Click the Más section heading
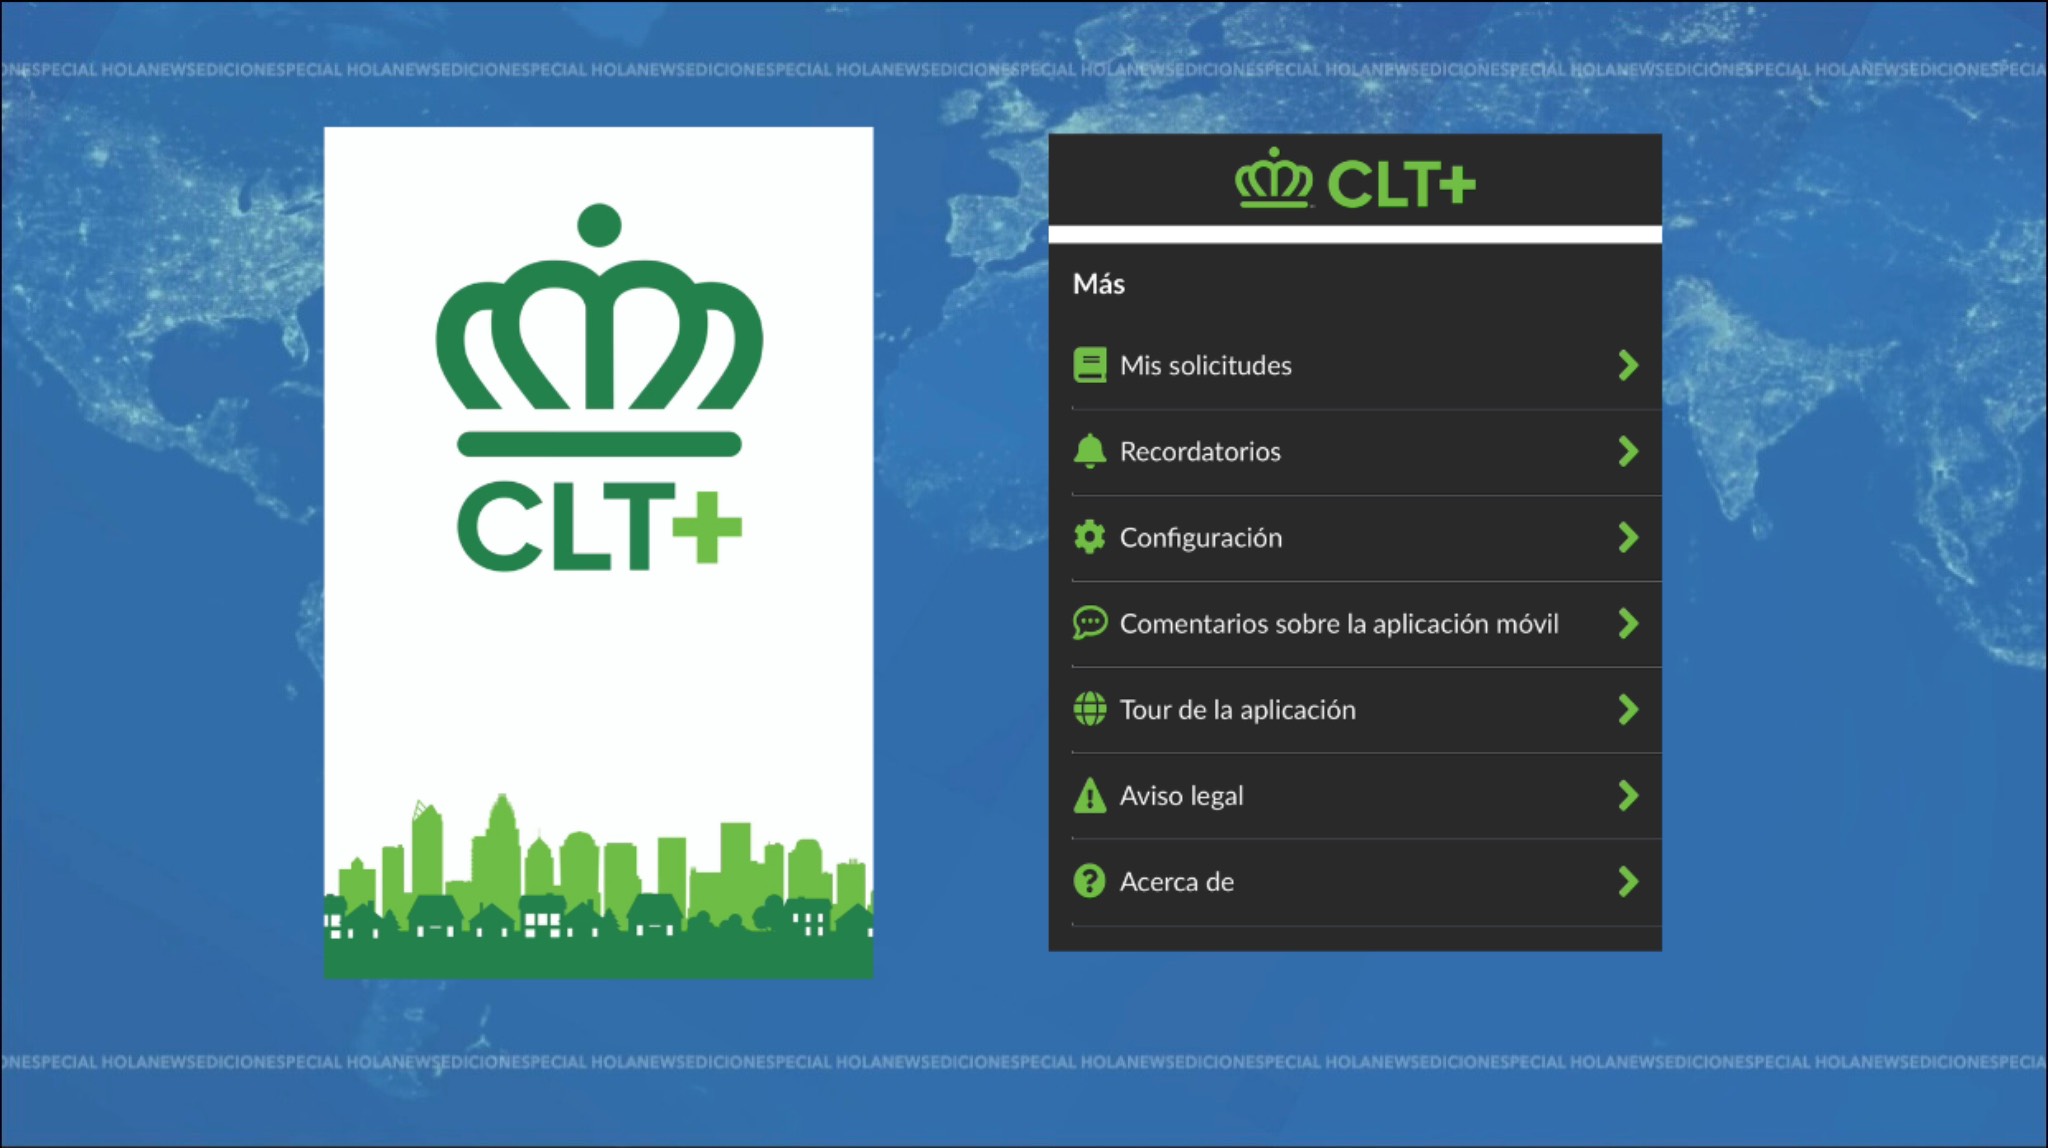Screen dimensions: 2048x1148 click(1098, 283)
